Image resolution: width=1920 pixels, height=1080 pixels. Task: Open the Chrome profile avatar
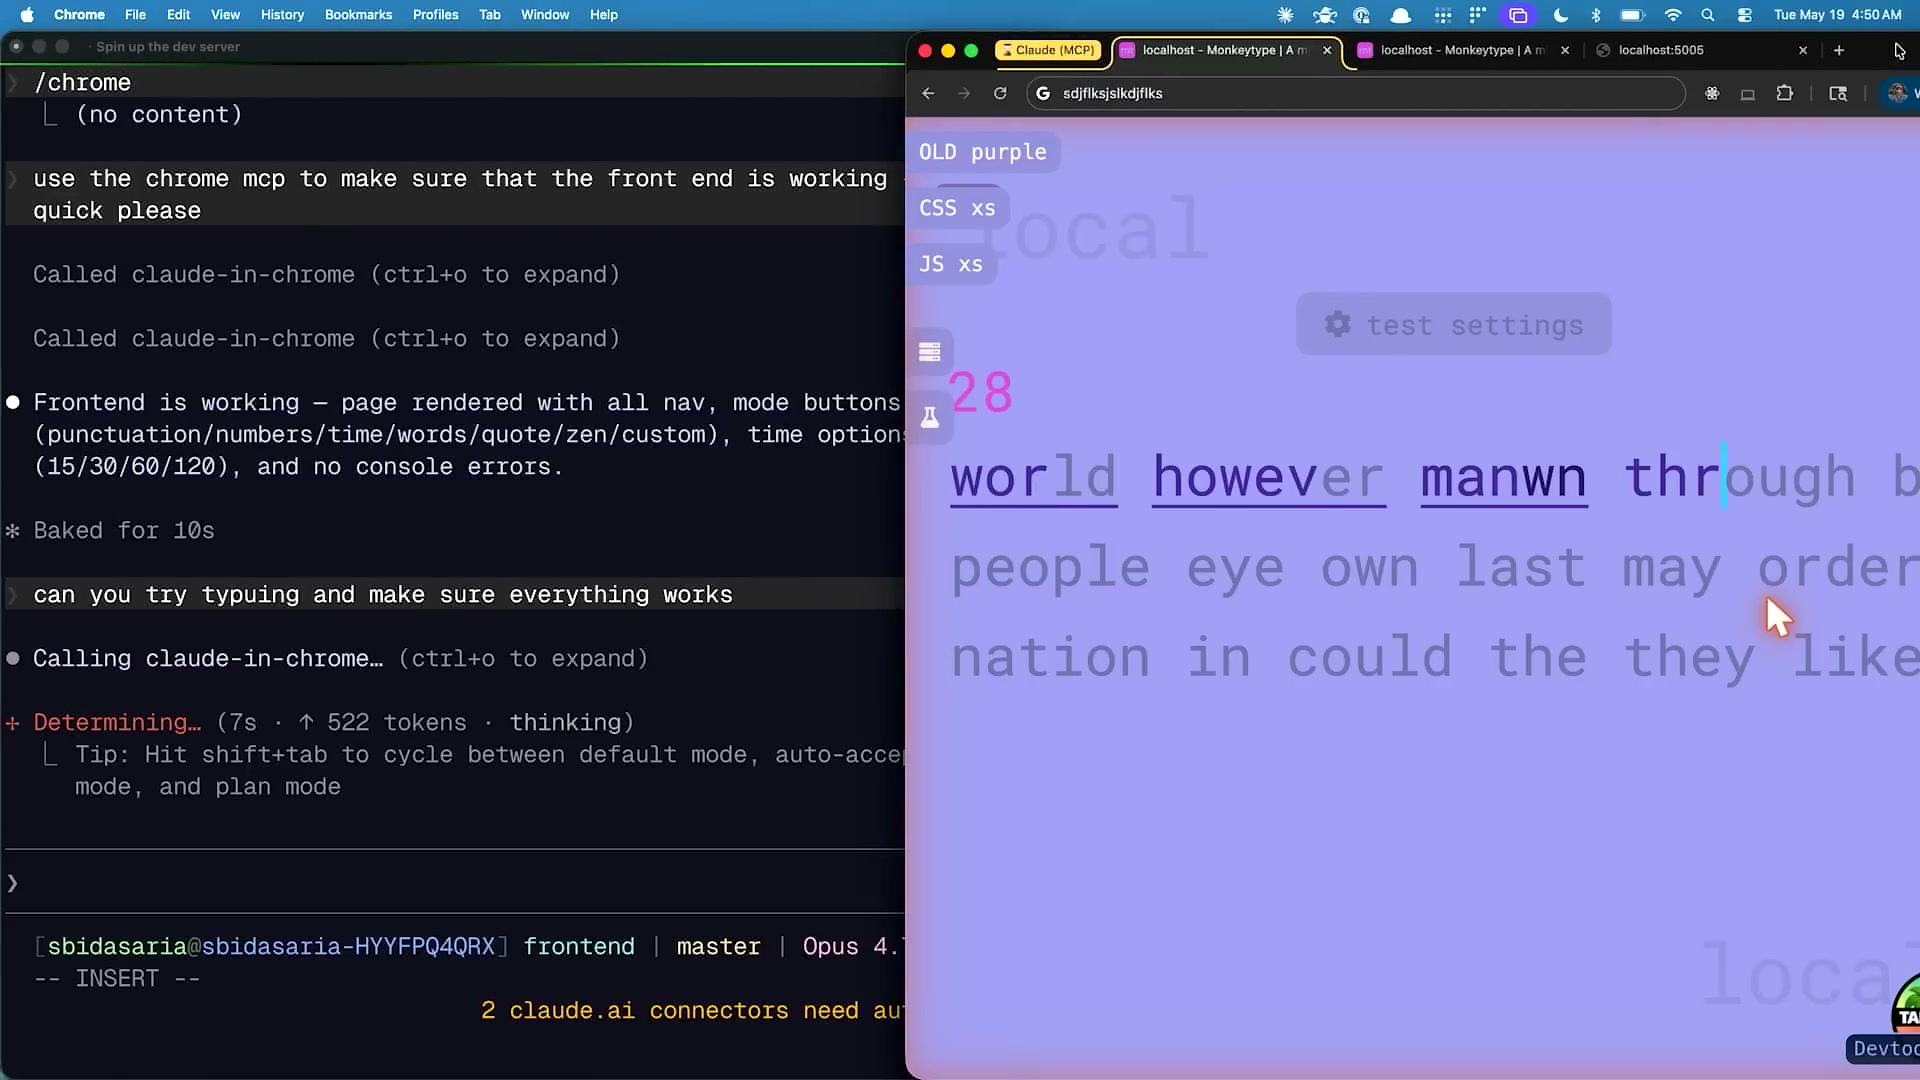(1897, 93)
